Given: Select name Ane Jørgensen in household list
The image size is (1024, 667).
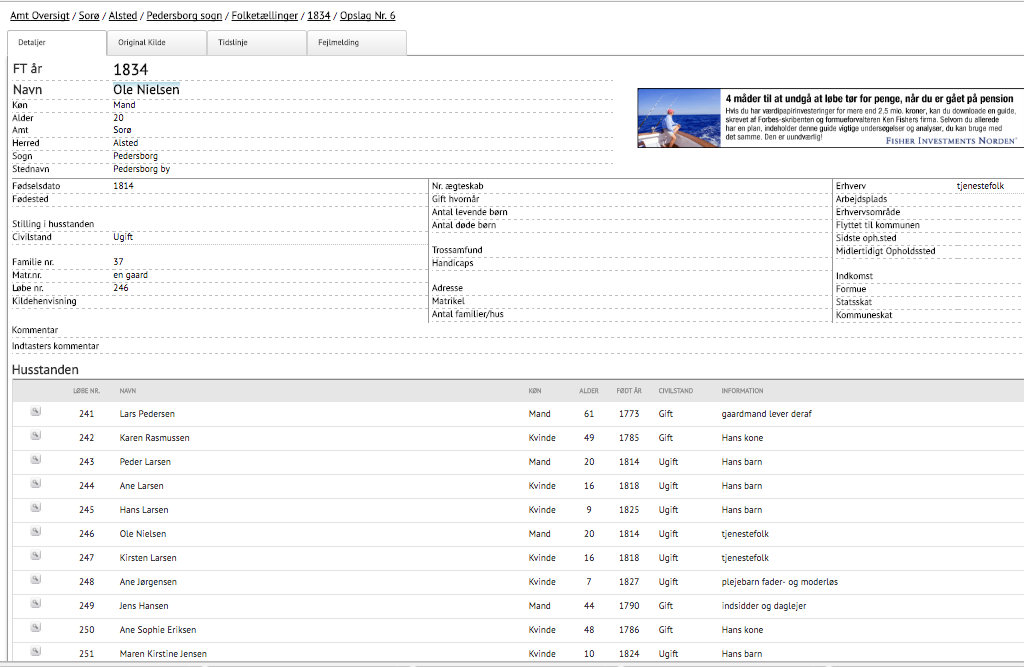Looking at the screenshot, I should pos(148,582).
